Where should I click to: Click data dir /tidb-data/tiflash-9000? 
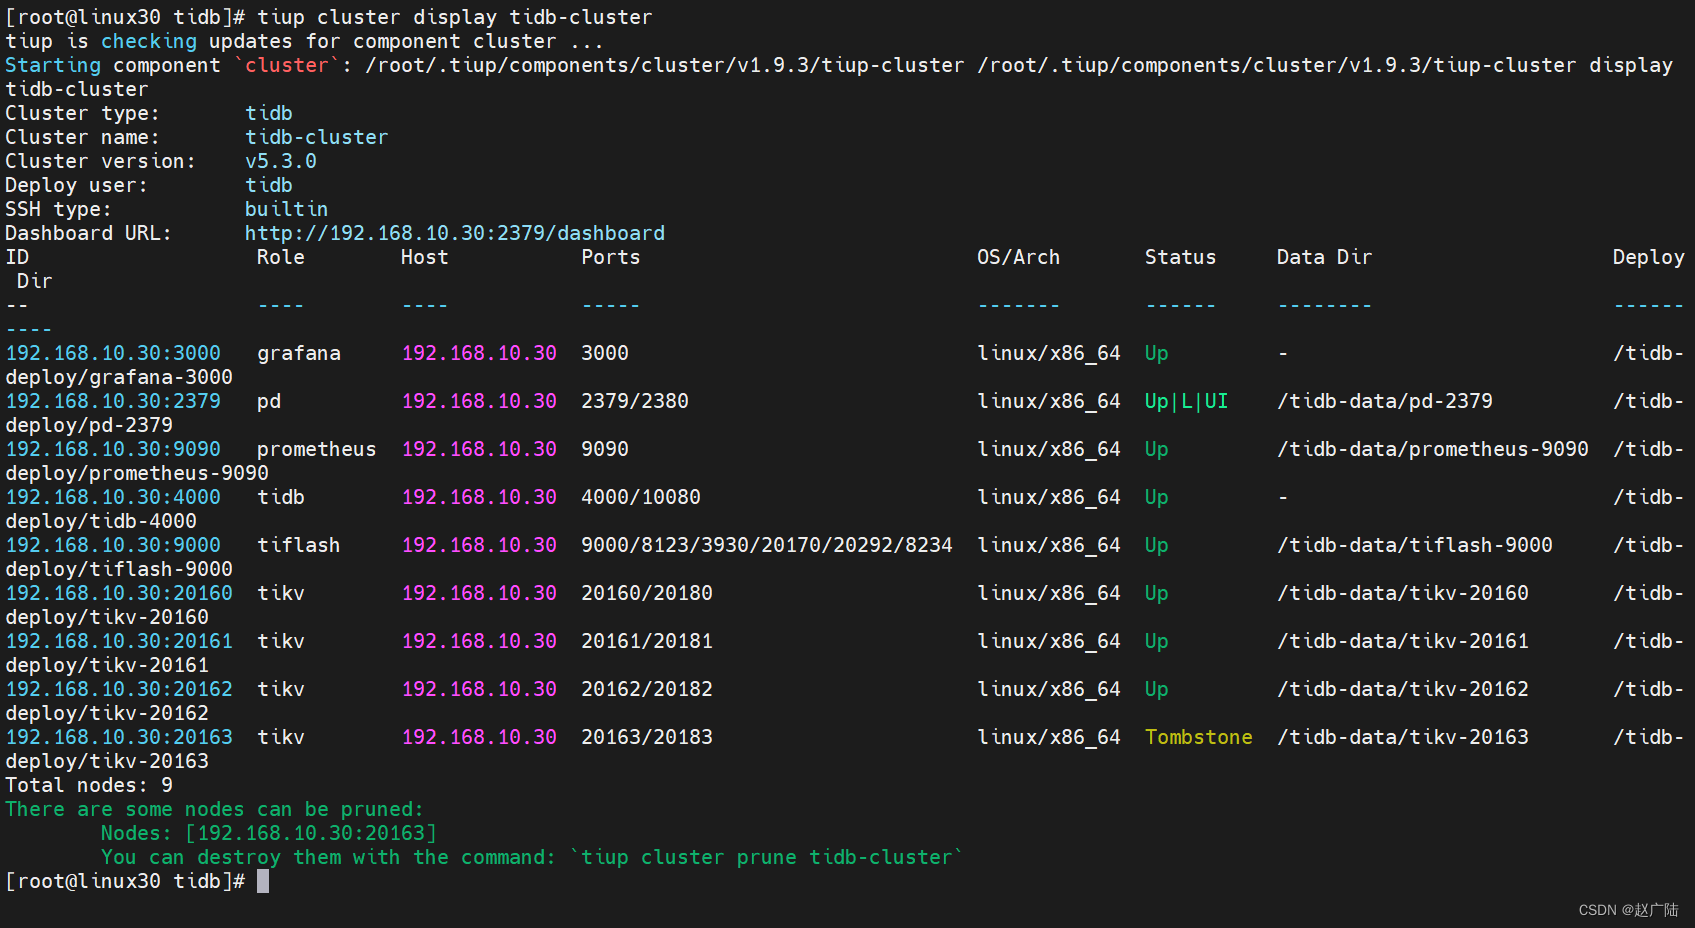tap(1414, 545)
